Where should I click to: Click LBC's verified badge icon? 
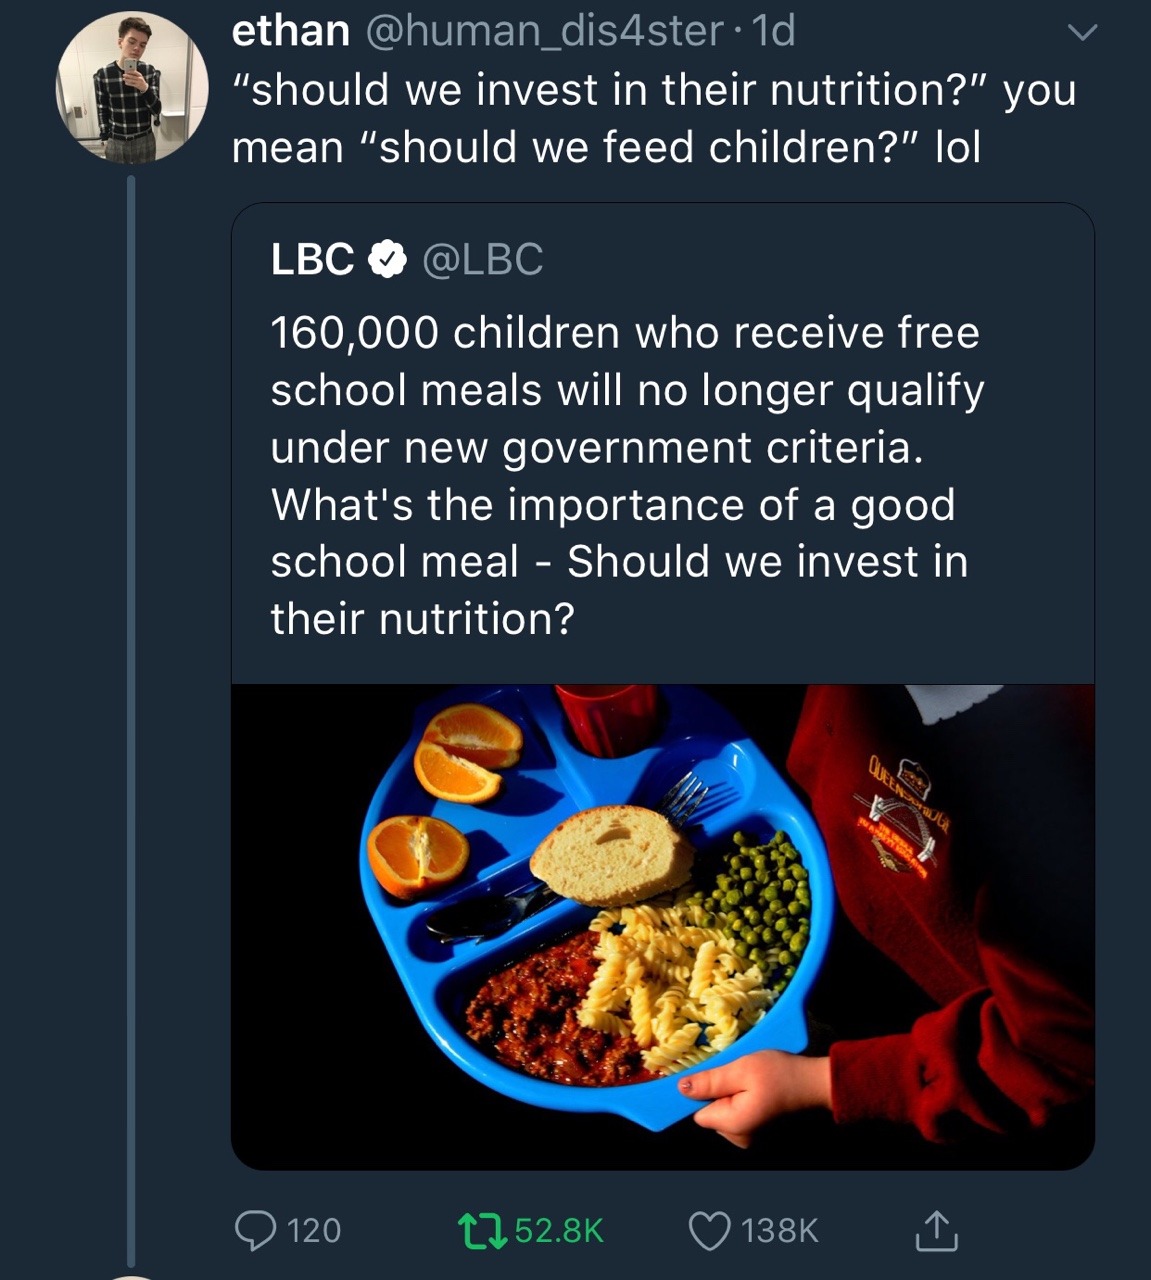coord(387,260)
